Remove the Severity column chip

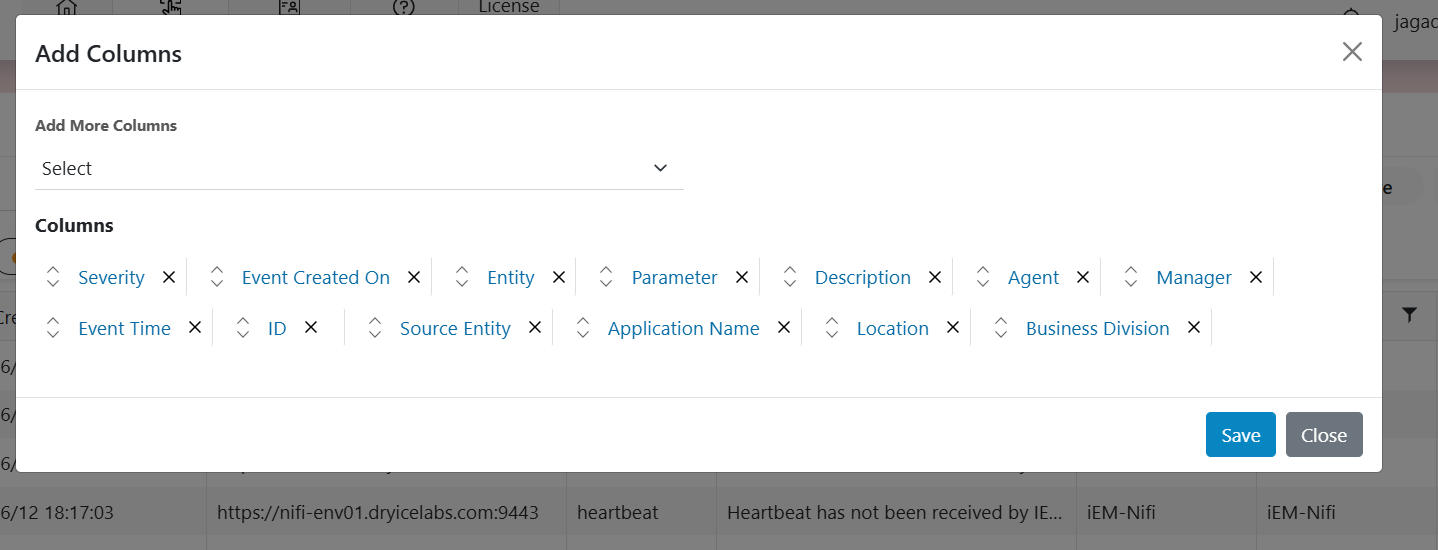point(169,277)
